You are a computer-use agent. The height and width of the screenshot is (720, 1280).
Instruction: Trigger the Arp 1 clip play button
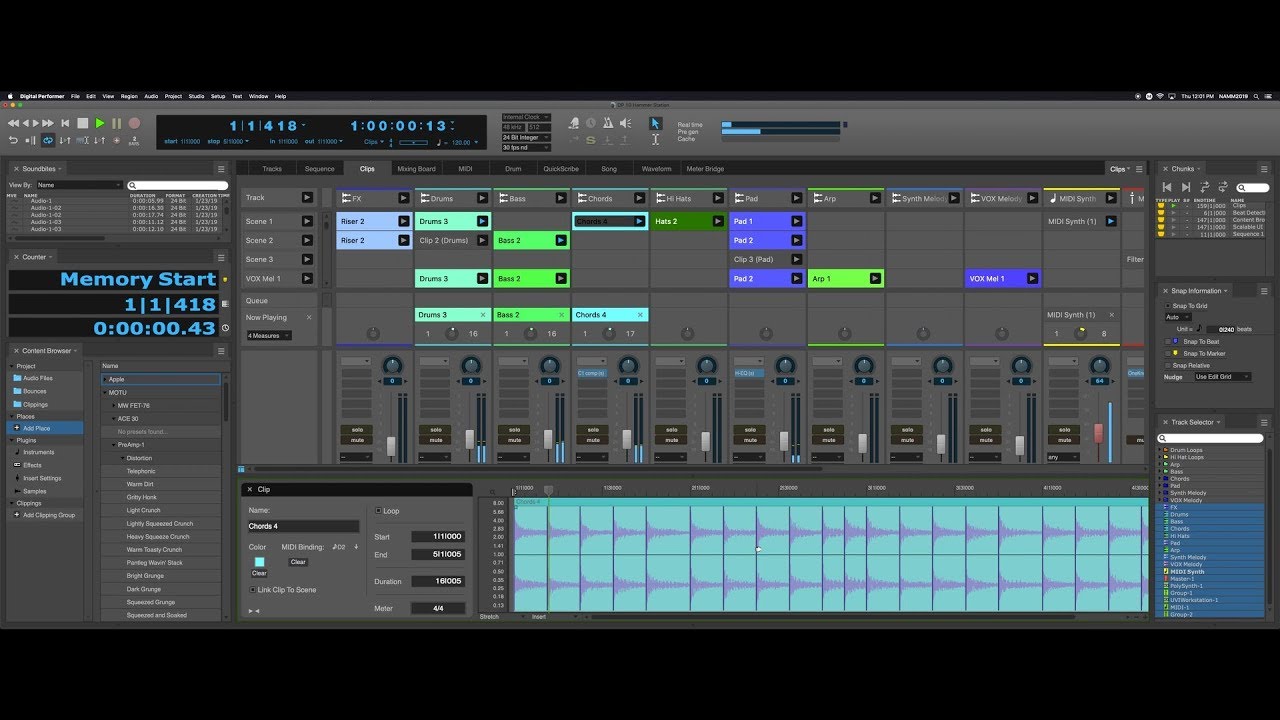tap(876, 279)
